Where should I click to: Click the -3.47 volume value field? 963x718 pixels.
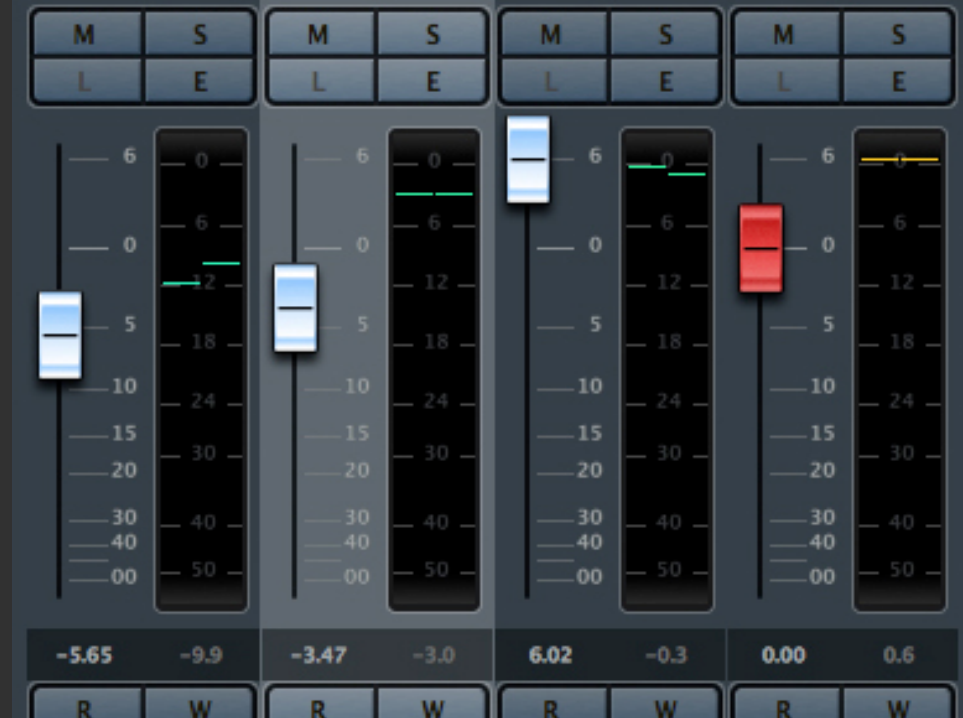pos(320,656)
